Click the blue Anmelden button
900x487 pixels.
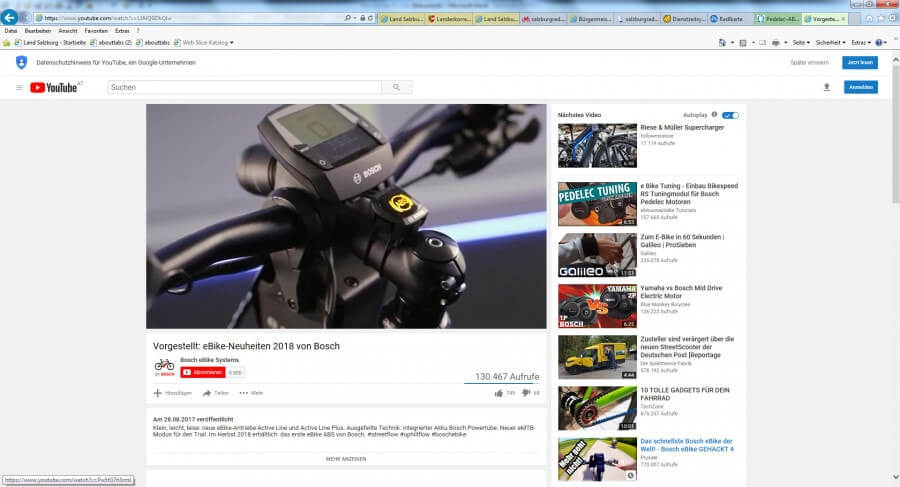860,88
